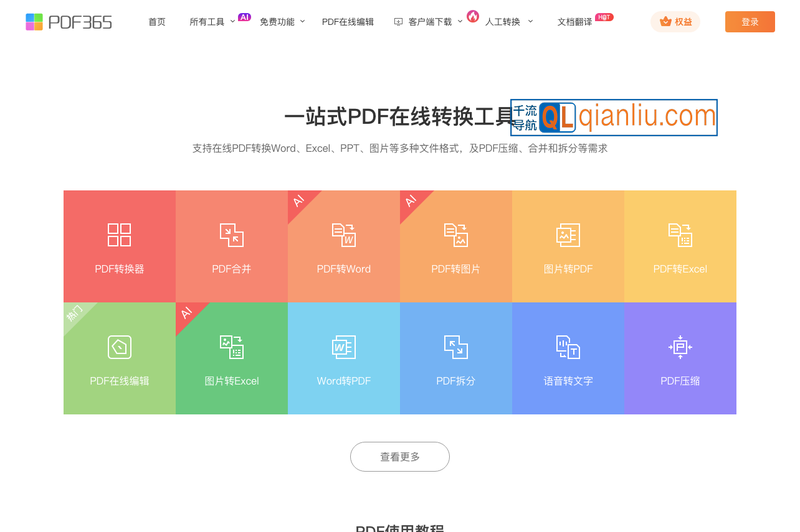This screenshot has height=532, width=800.
Task: Click the PDF合并 tile label
Action: pyautogui.click(x=232, y=269)
